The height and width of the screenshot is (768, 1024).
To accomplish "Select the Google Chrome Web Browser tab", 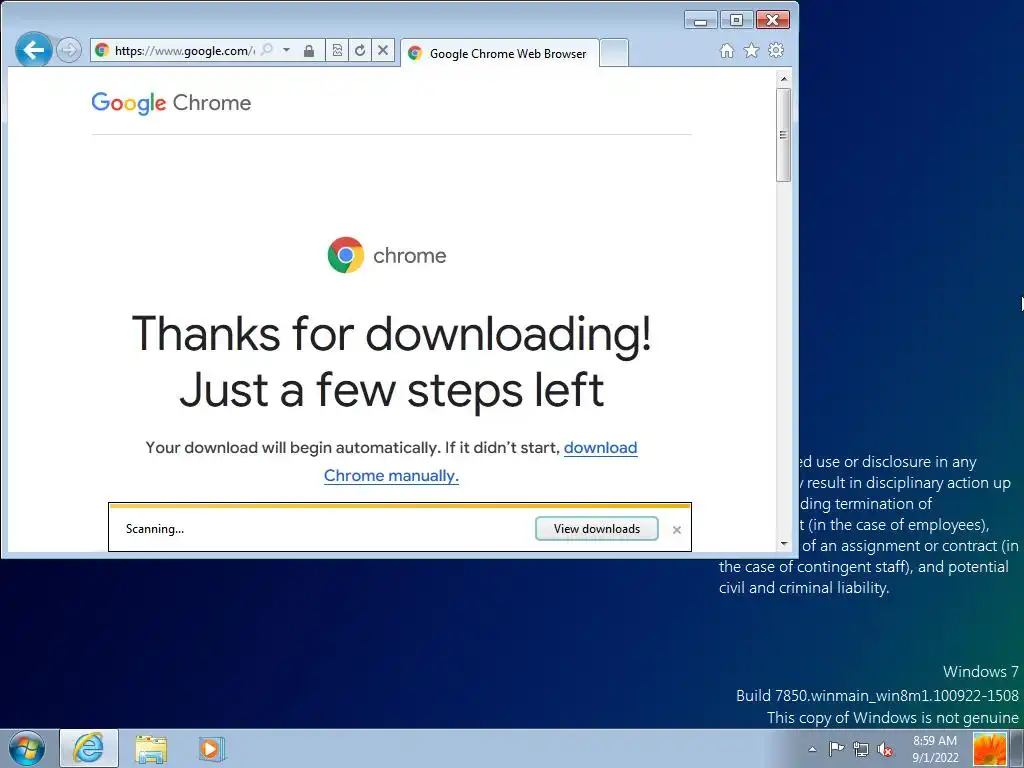I will [500, 54].
